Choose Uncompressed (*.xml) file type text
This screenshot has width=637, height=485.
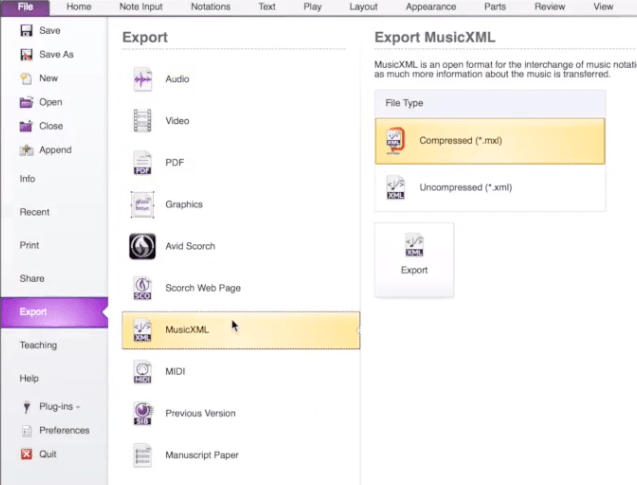pos(466,187)
